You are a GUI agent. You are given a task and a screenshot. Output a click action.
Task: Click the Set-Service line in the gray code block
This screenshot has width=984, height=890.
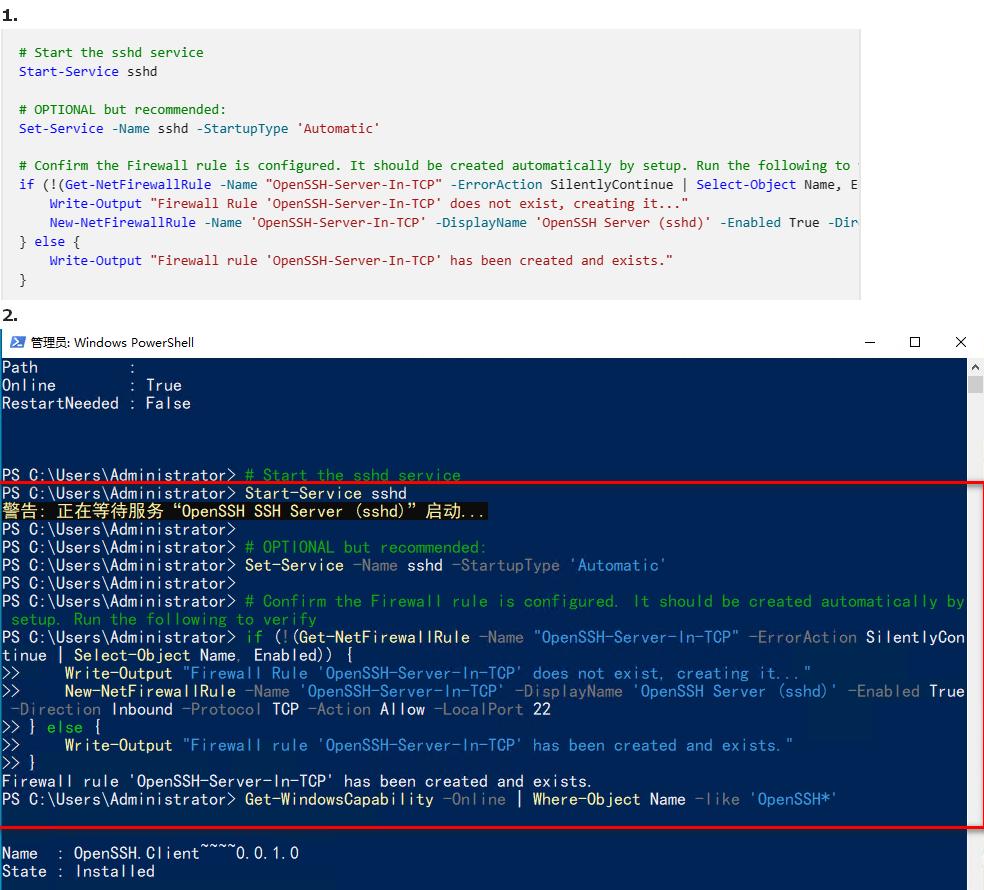point(198,128)
